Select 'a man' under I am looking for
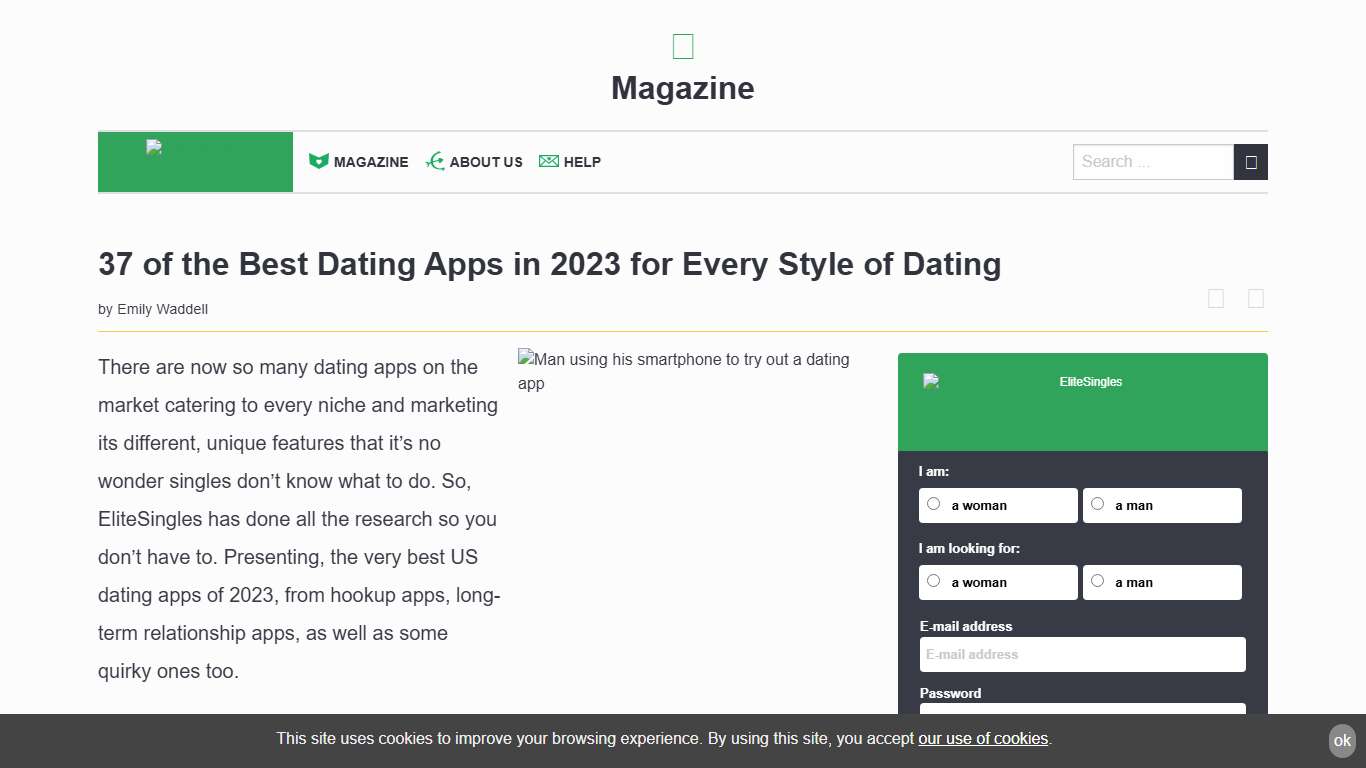The height and width of the screenshot is (768, 1366). (x=1097, y=580)
